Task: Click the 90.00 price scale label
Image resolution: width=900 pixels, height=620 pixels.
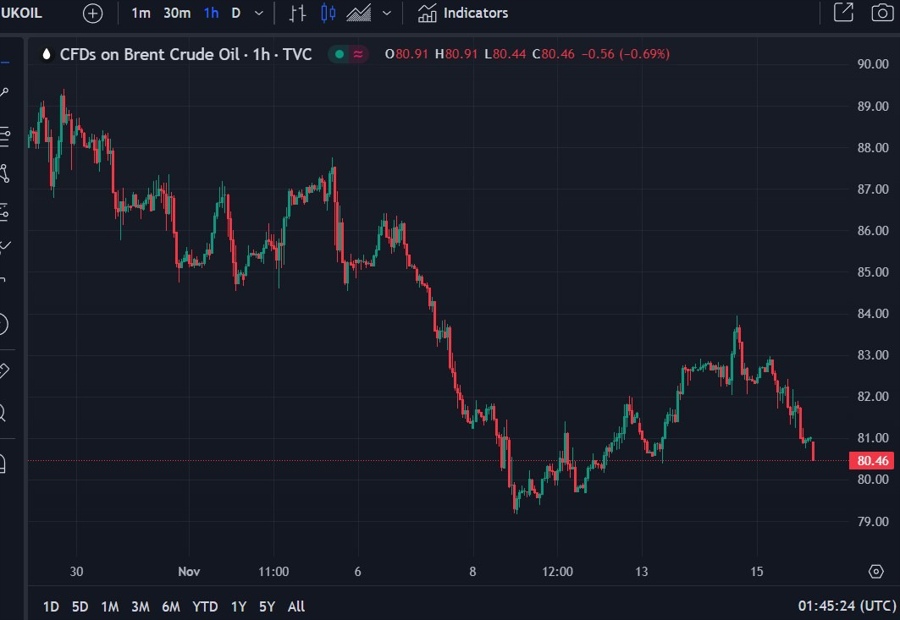Action: pyautogui.click(x=872, y=64)
